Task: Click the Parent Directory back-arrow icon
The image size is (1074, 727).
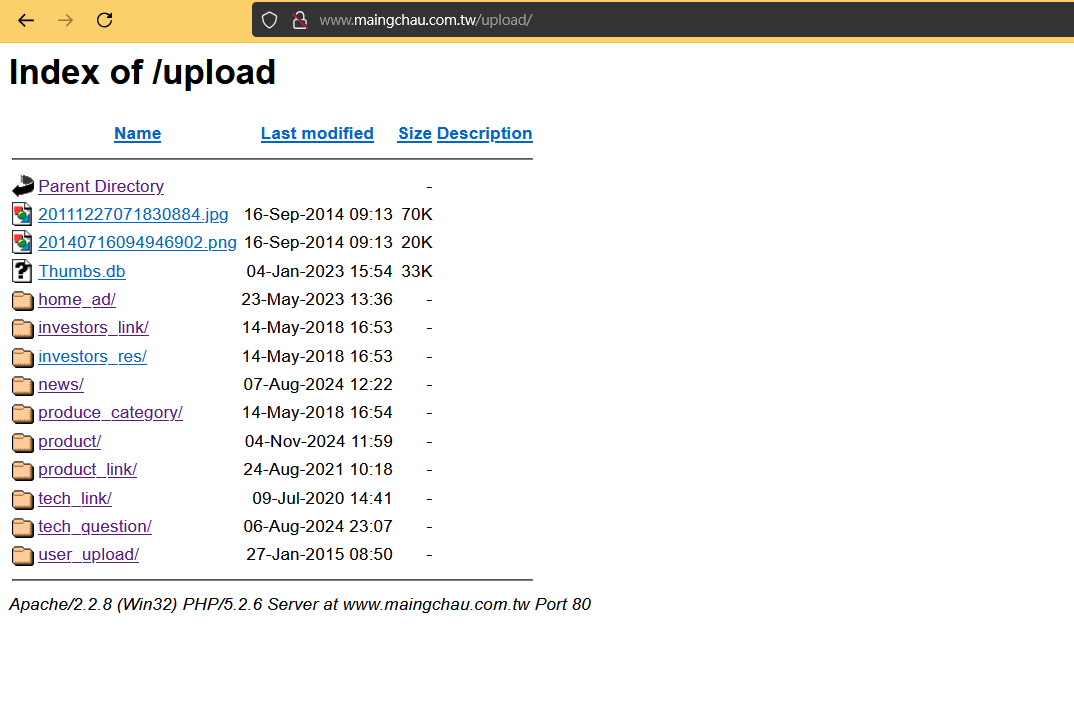Action: (x=23, y=186)
